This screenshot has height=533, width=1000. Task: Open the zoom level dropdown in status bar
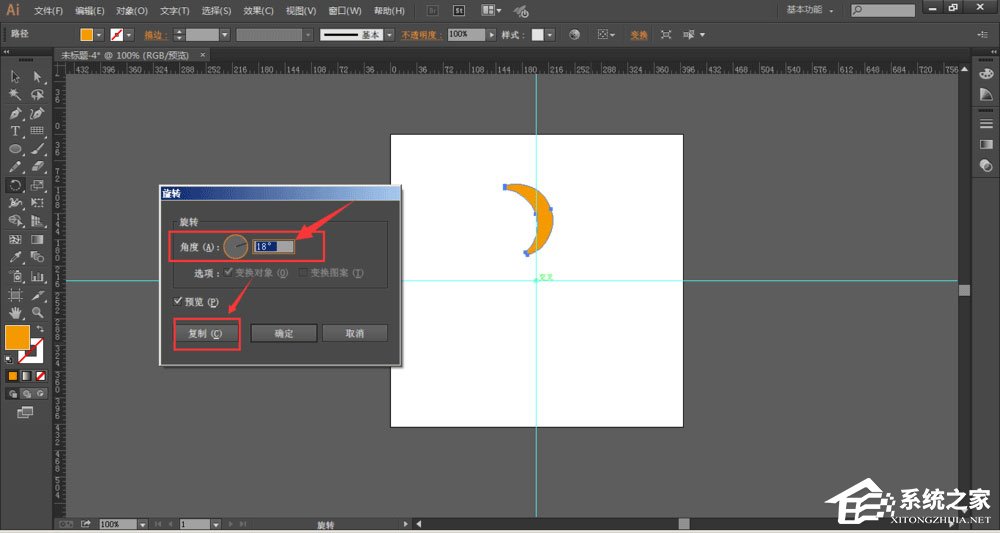[143, 524]
